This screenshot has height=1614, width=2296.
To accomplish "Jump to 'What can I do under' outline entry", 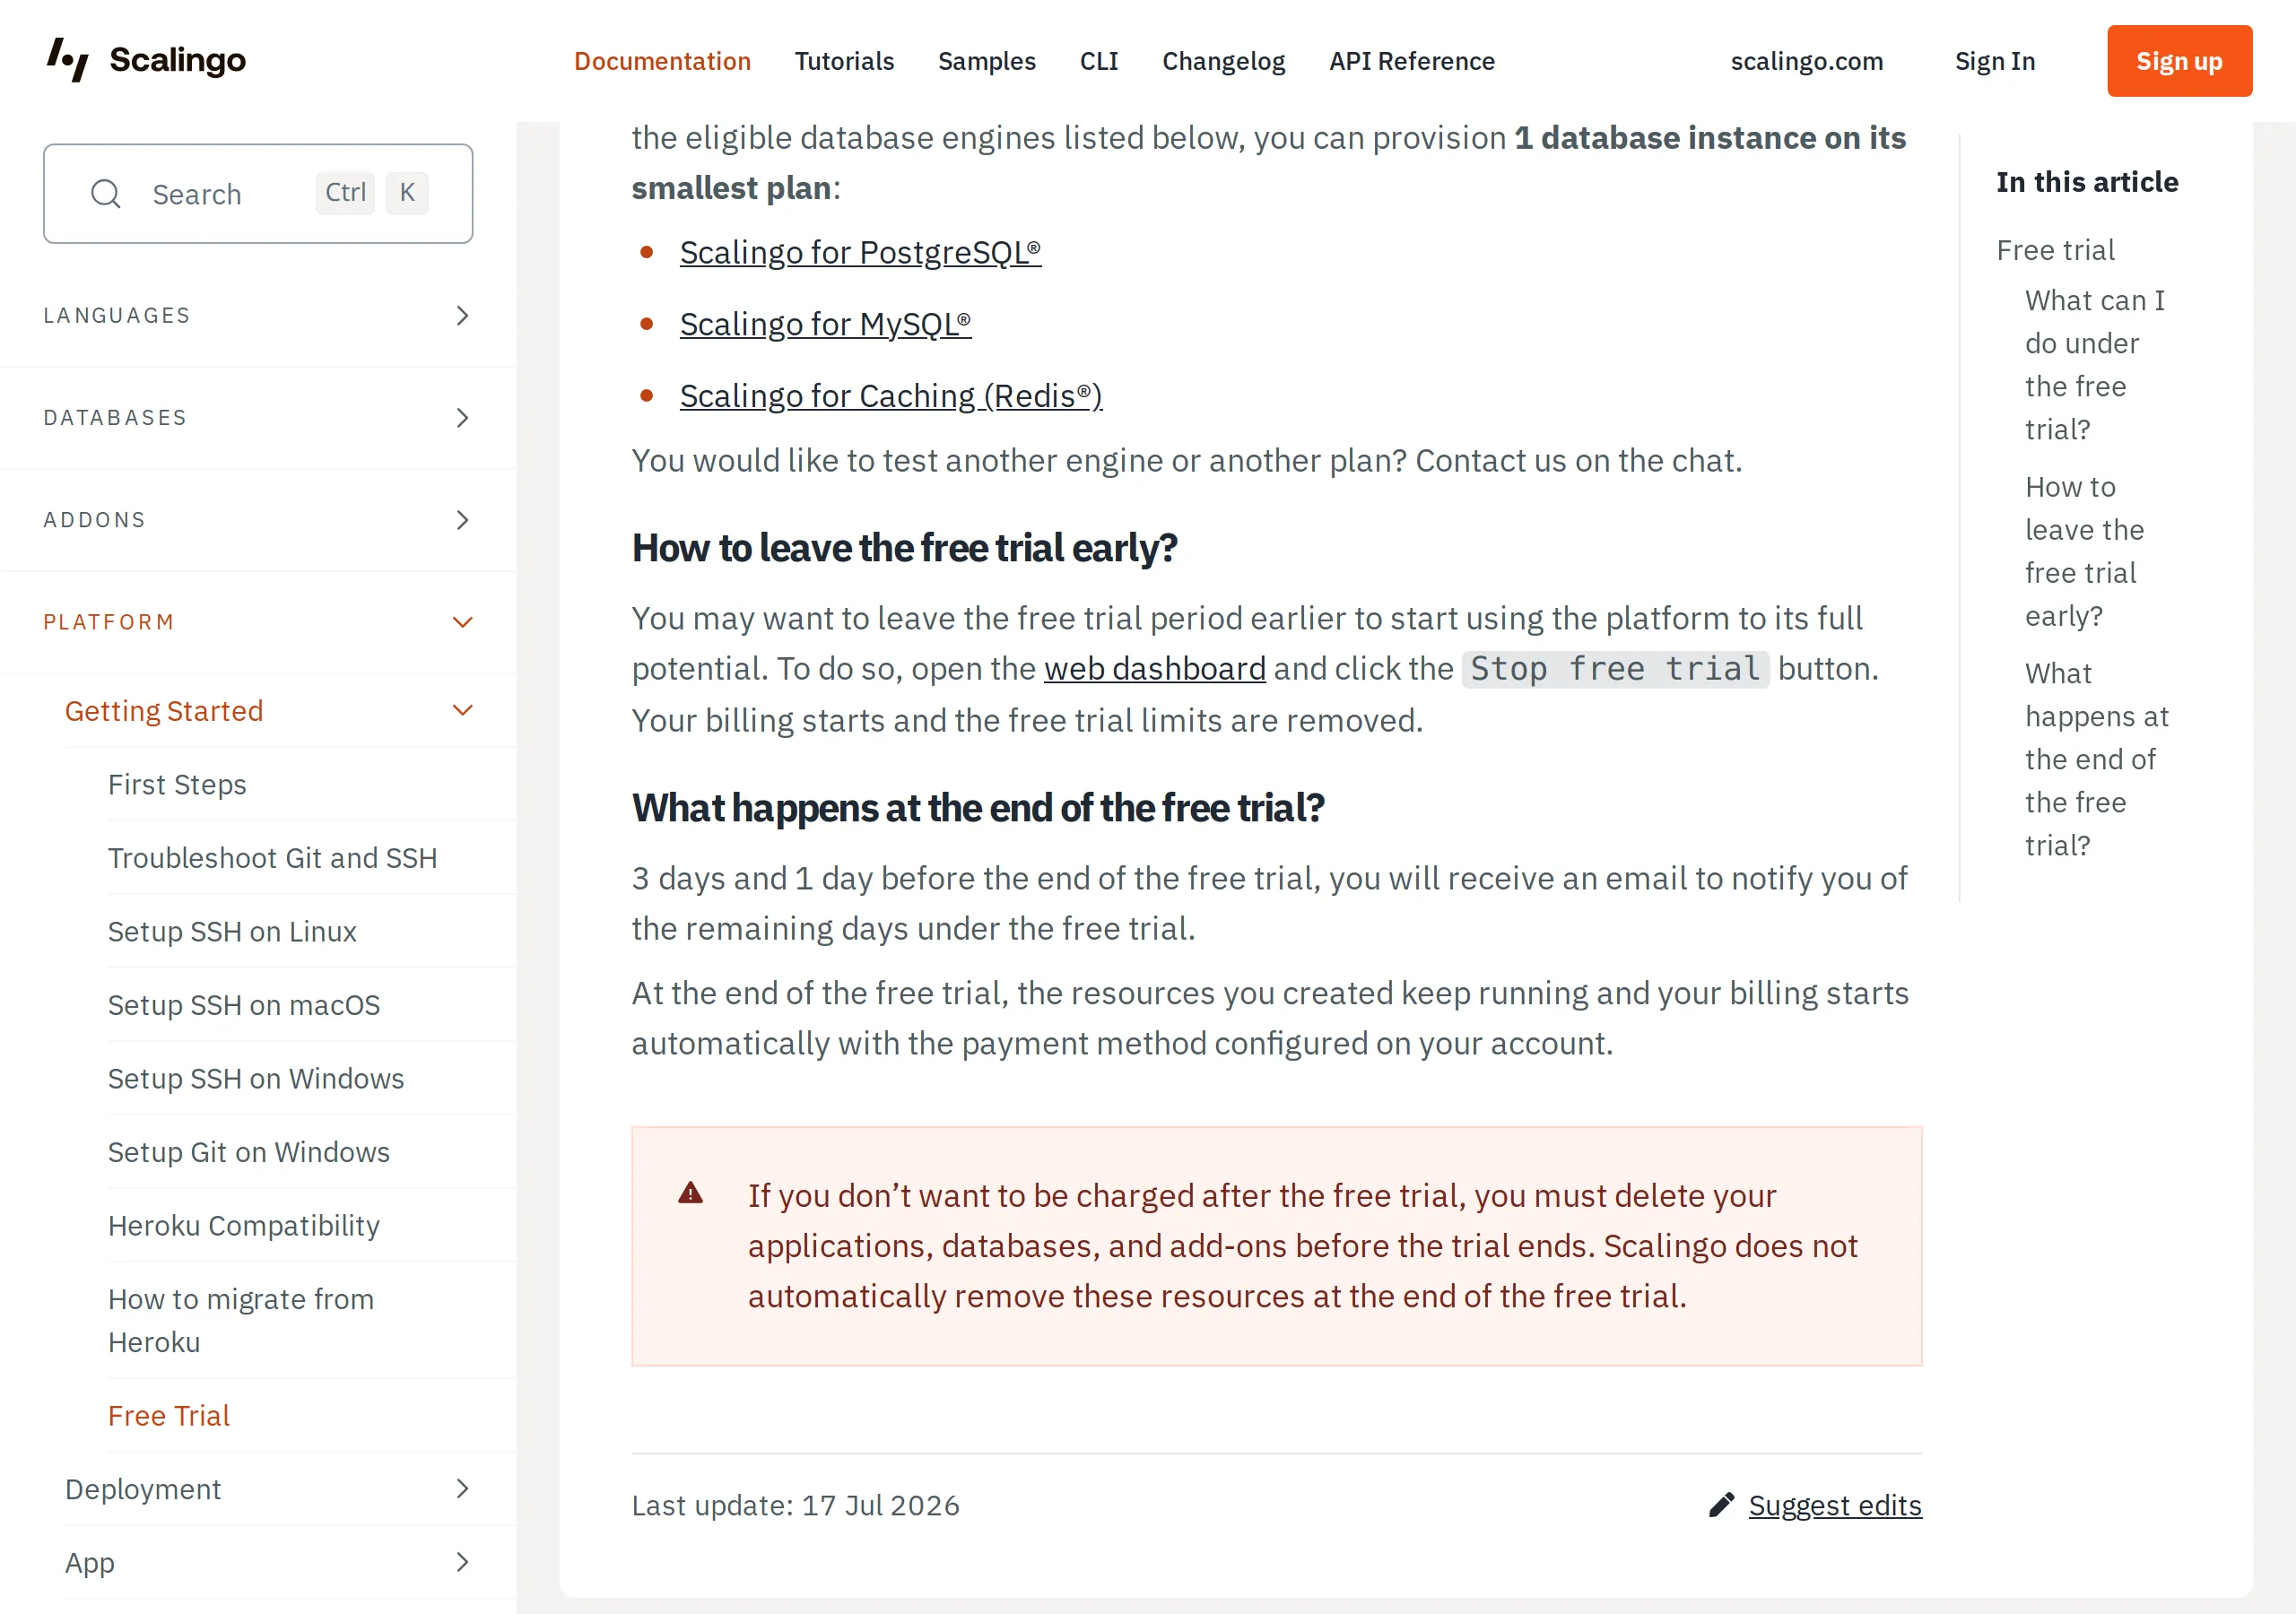I will (x=2095, y=365).
